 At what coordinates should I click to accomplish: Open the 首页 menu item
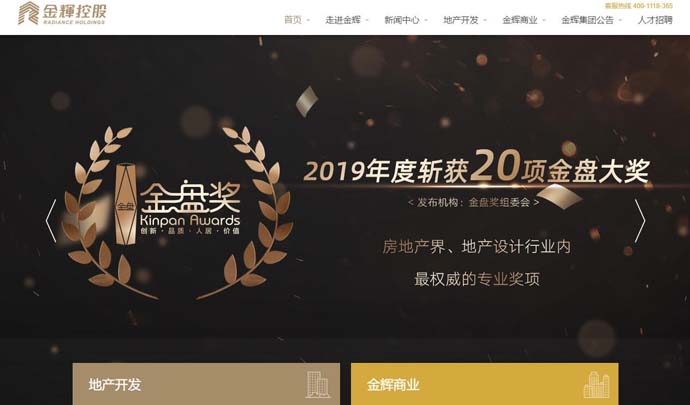293,20
